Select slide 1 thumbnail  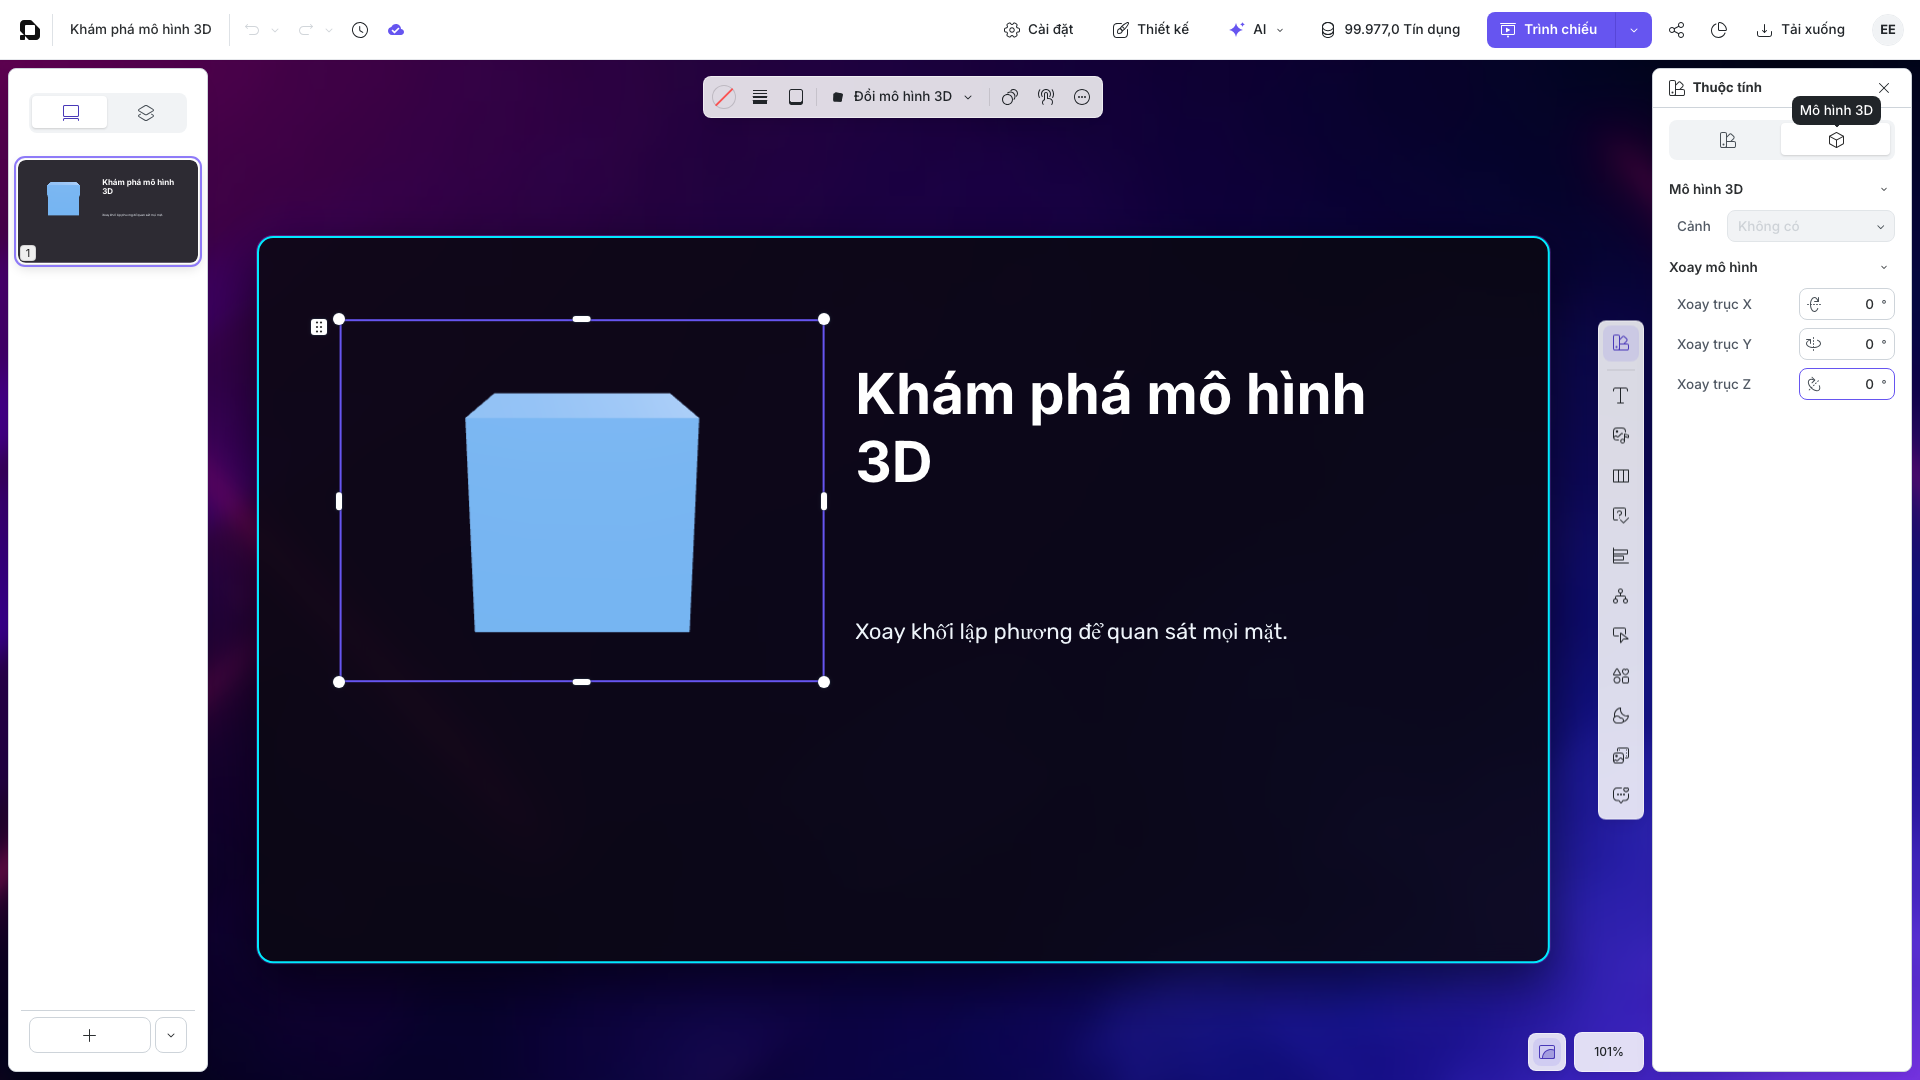coord(108,211)
